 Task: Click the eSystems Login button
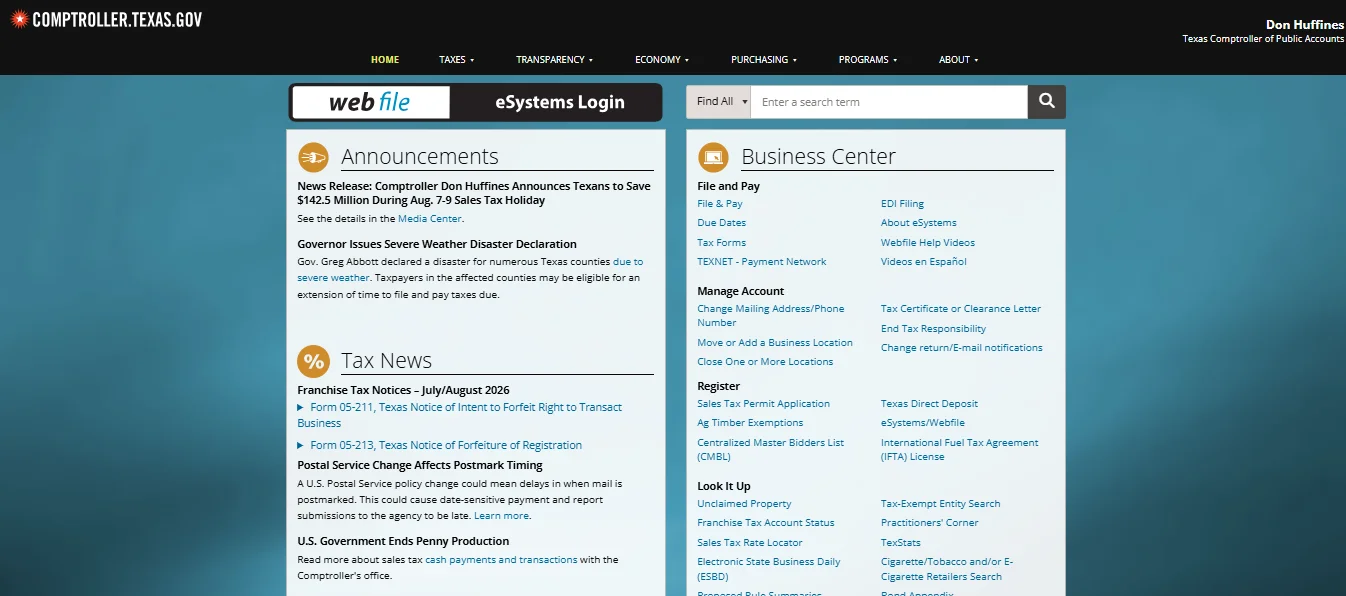click(x=560, y=102)
